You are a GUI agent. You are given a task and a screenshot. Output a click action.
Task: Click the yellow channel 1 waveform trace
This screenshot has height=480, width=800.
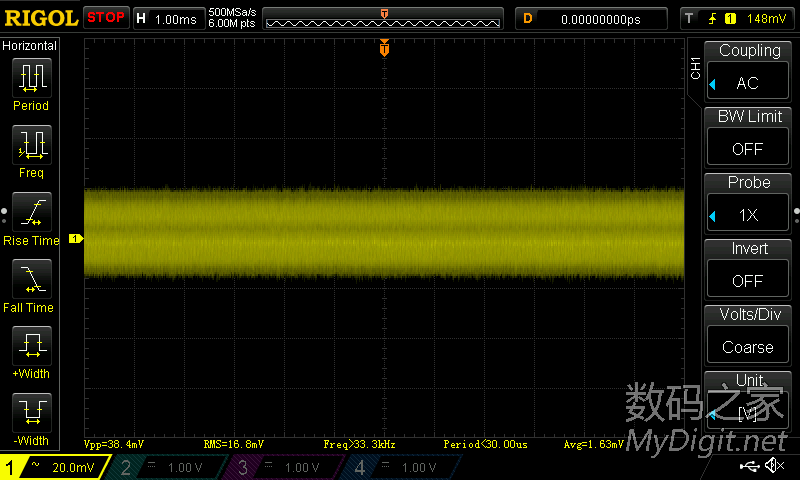[x=384, y=234]
